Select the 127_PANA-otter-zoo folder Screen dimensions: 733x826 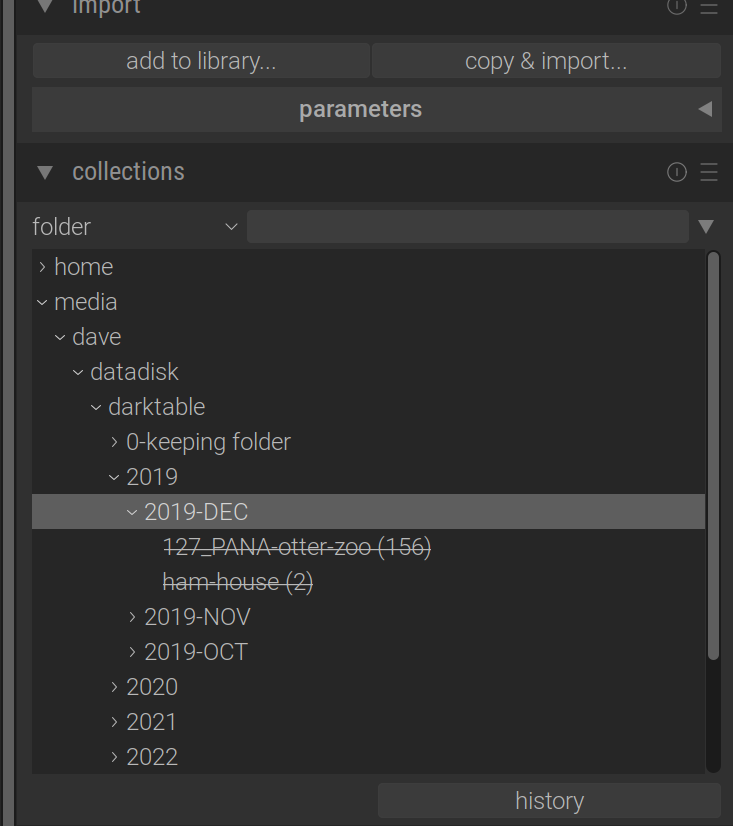click(296, 547)
